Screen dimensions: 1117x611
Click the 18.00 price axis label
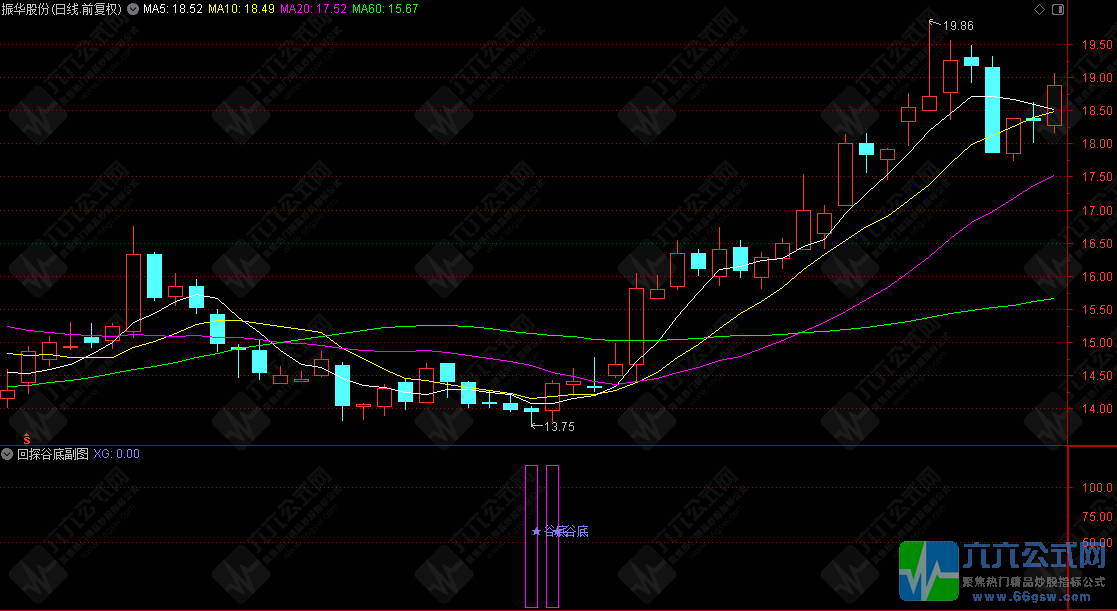pos(1097,144)
